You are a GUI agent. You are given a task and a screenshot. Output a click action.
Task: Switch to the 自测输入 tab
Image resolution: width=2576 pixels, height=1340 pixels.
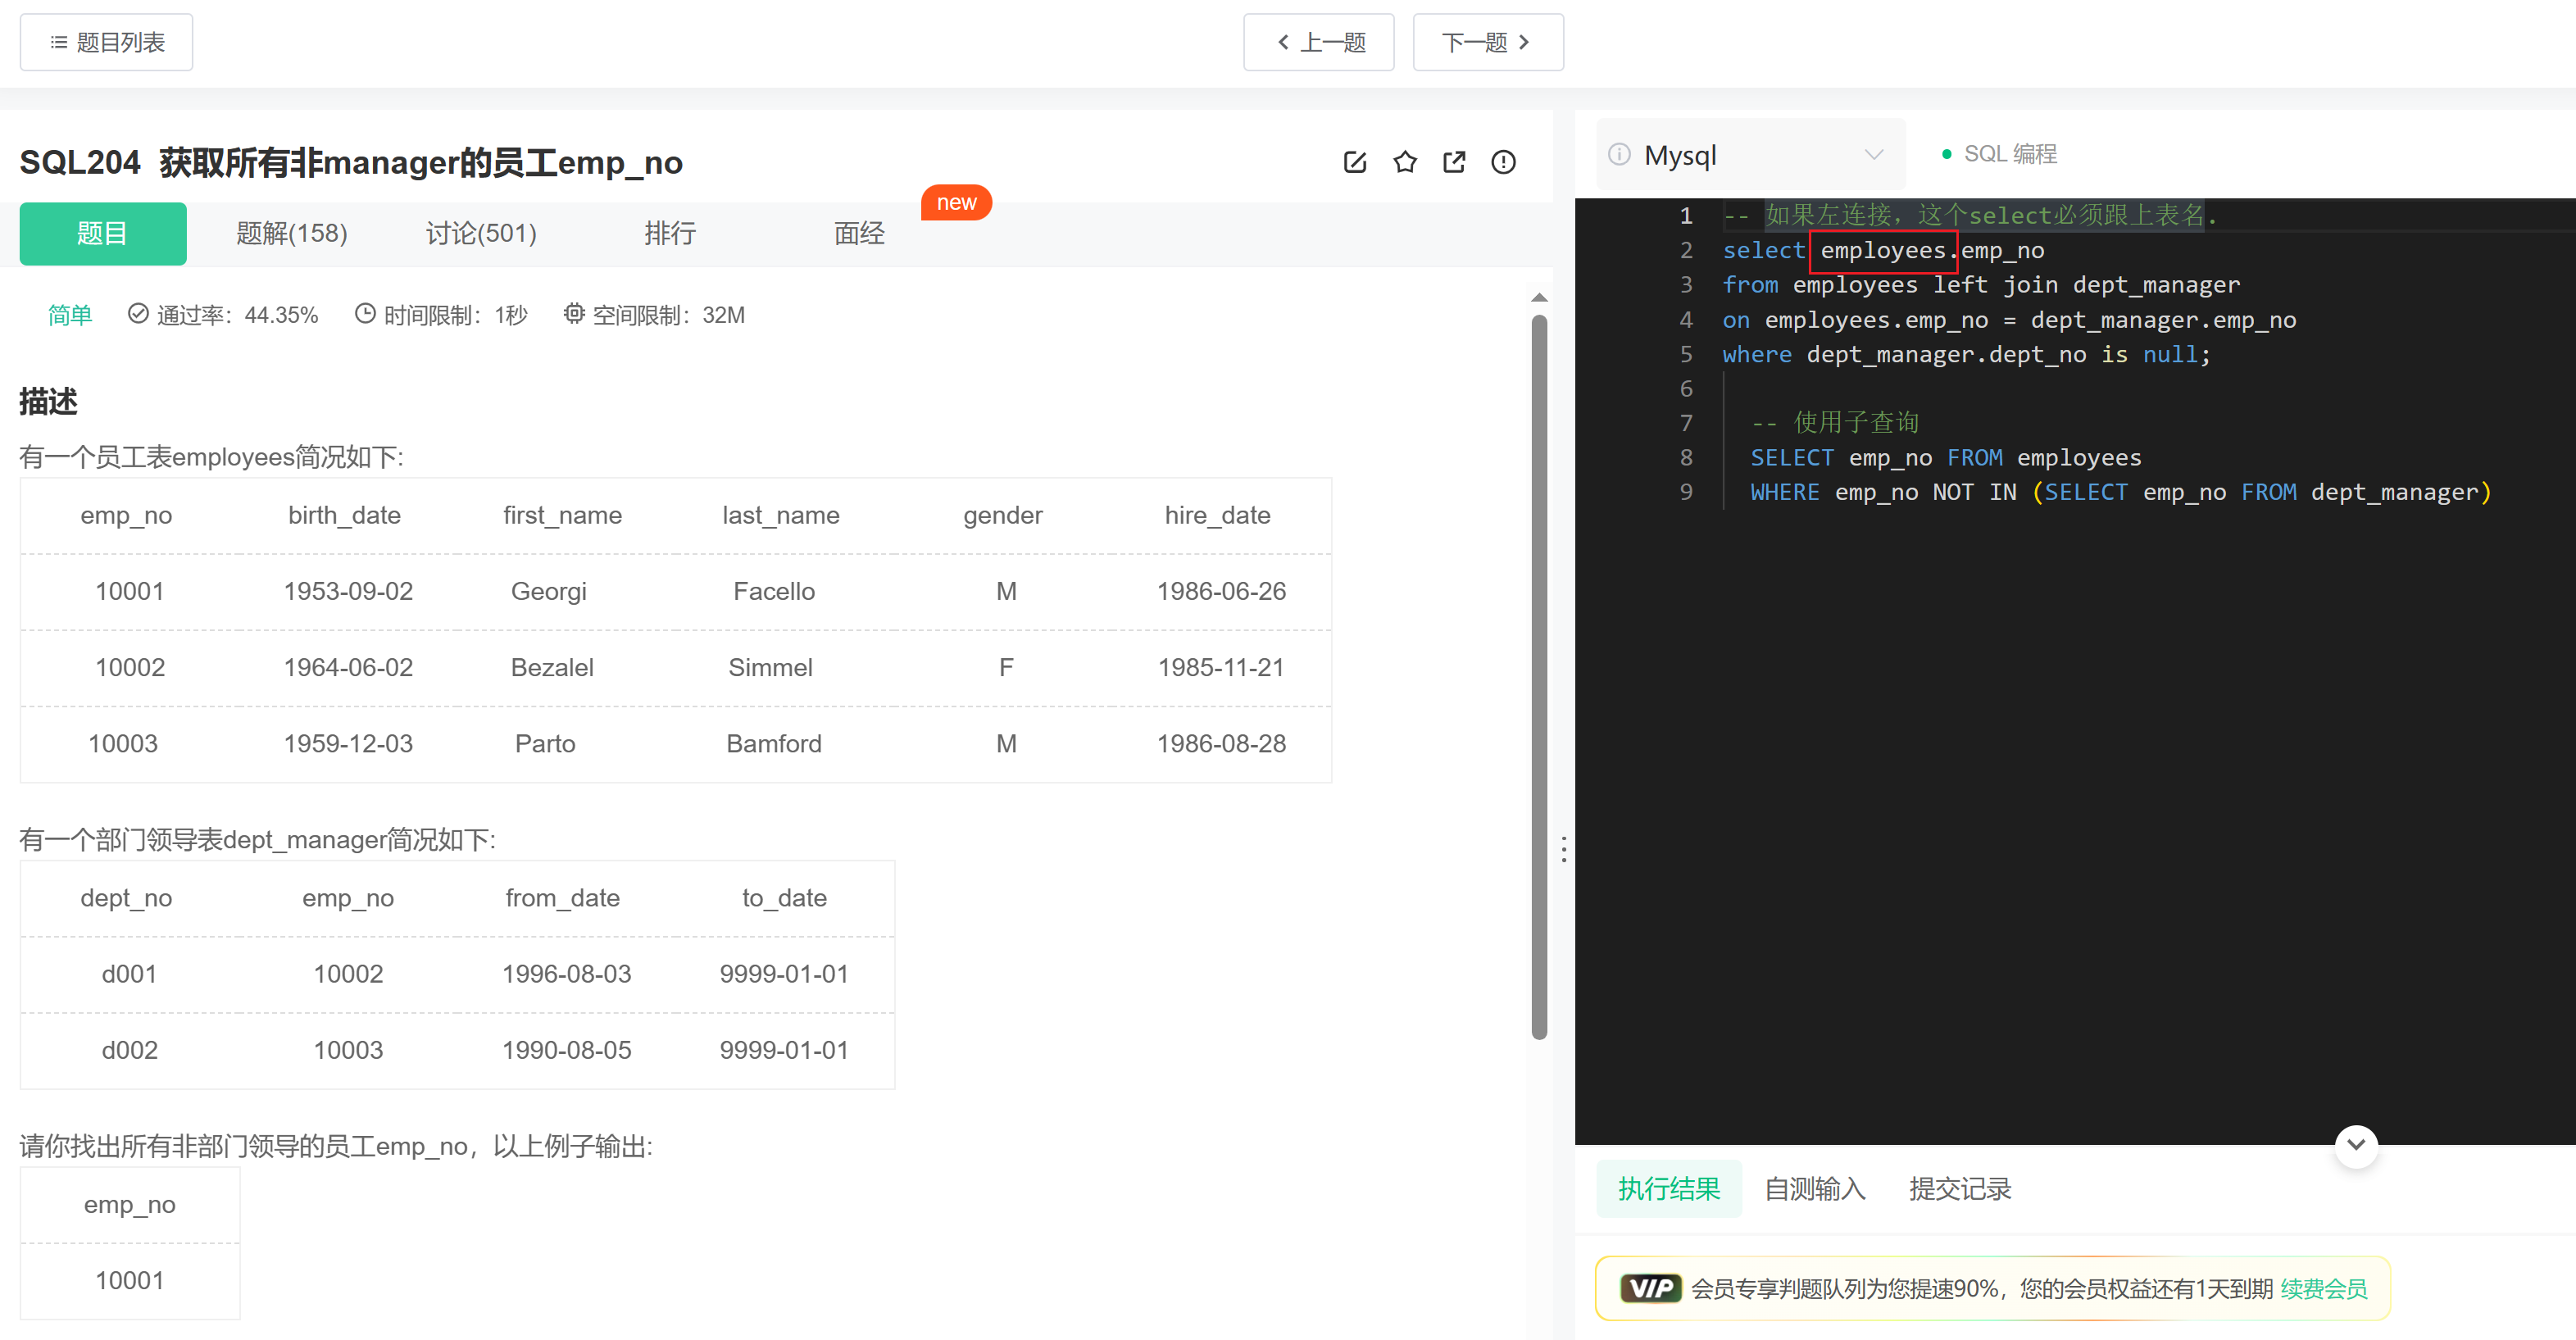(x=1815, y=1189)
